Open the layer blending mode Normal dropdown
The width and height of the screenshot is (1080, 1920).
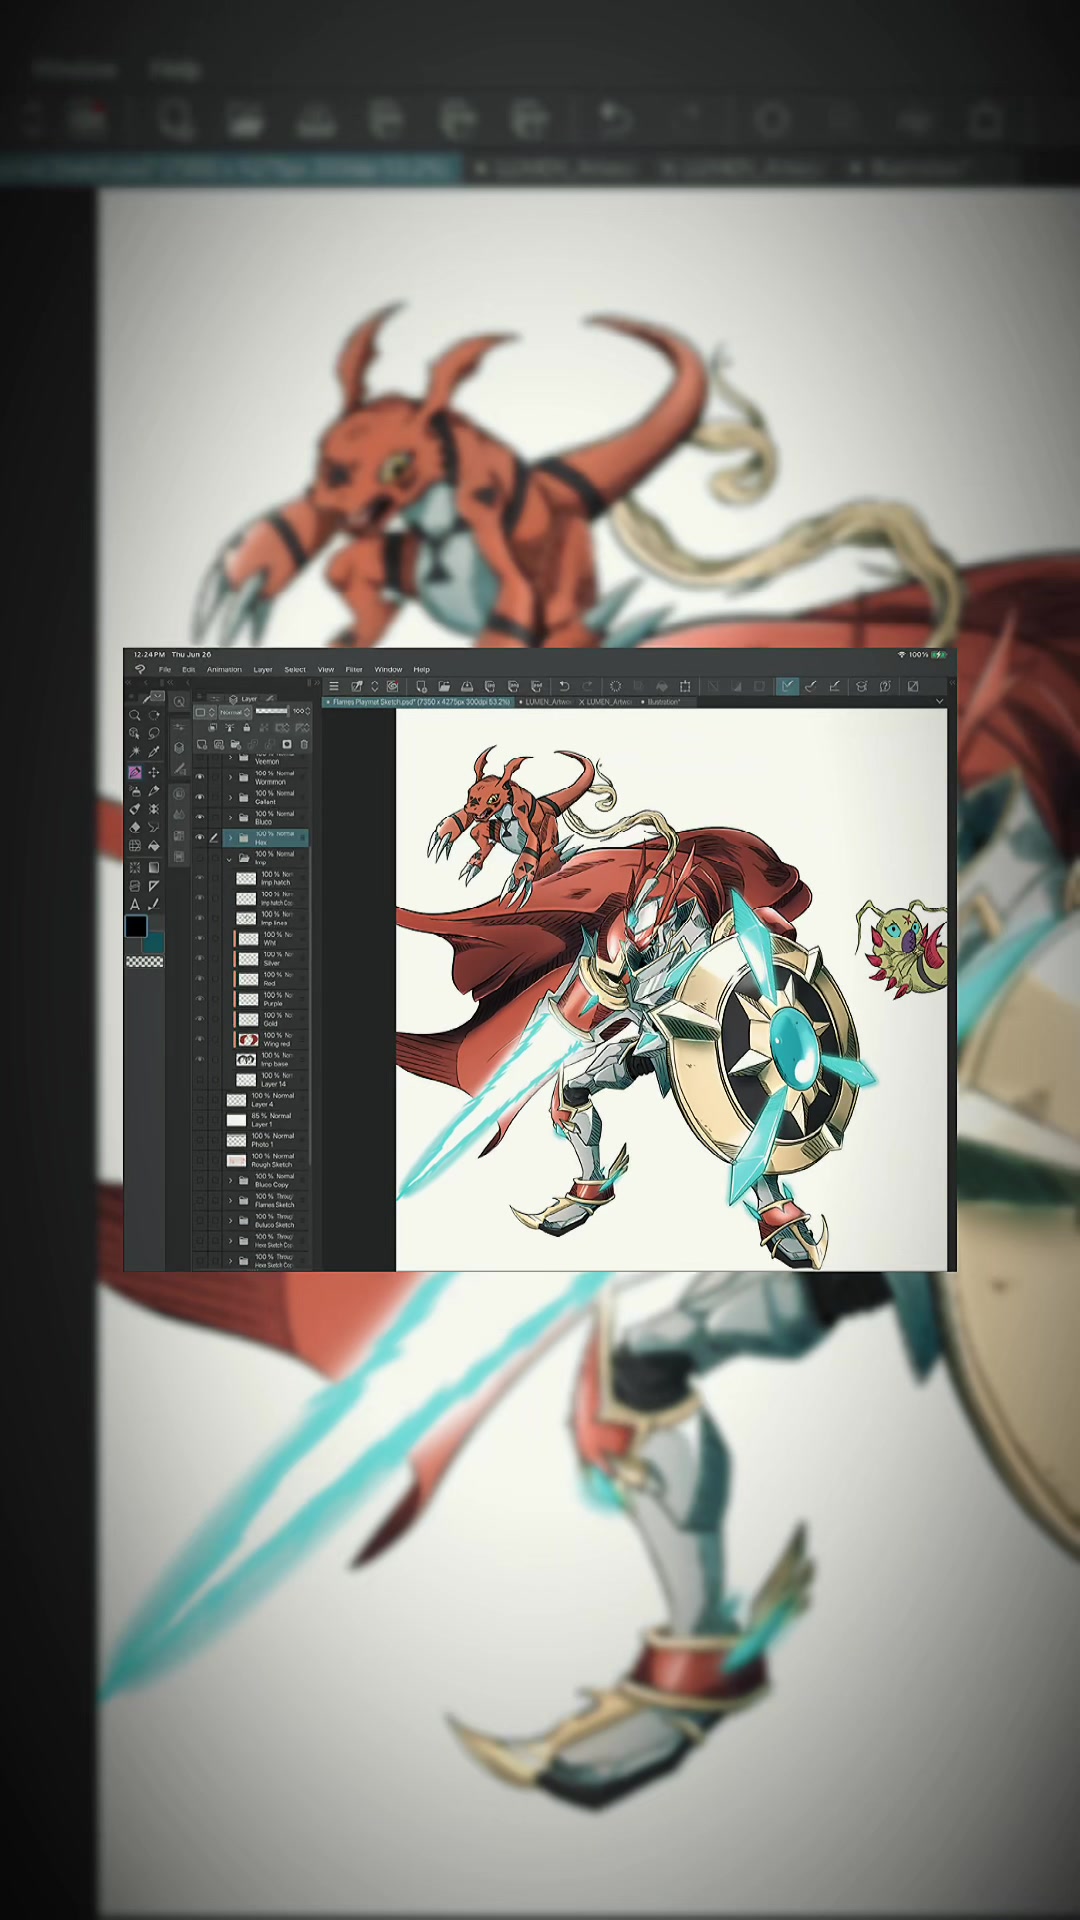(x=235, y=712)
